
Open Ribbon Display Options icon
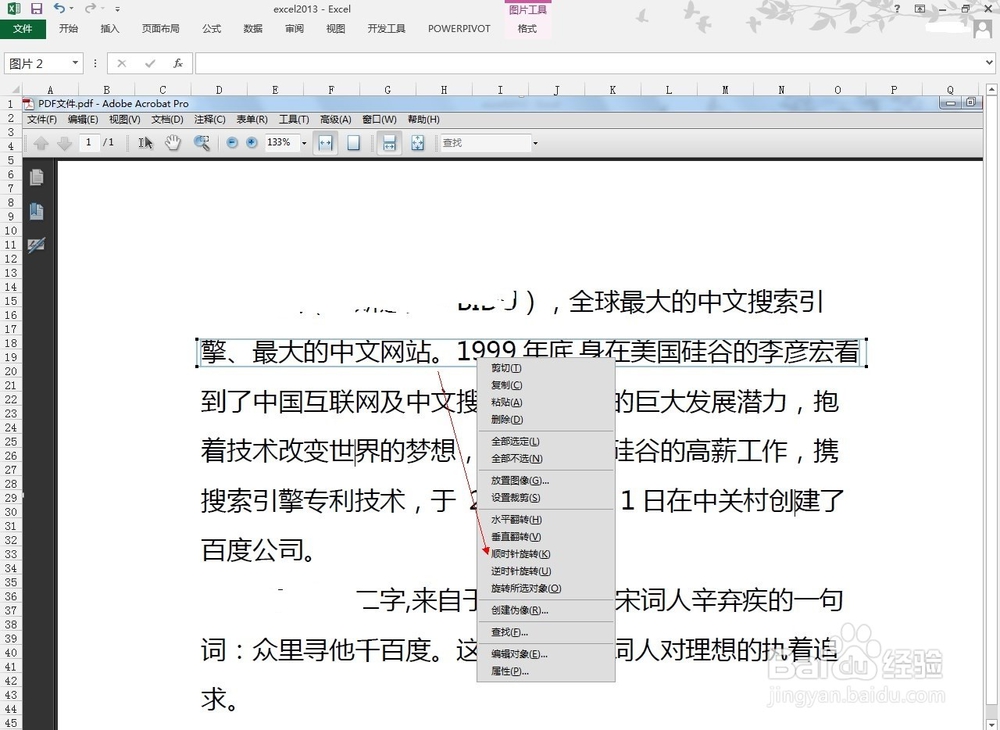920,8
